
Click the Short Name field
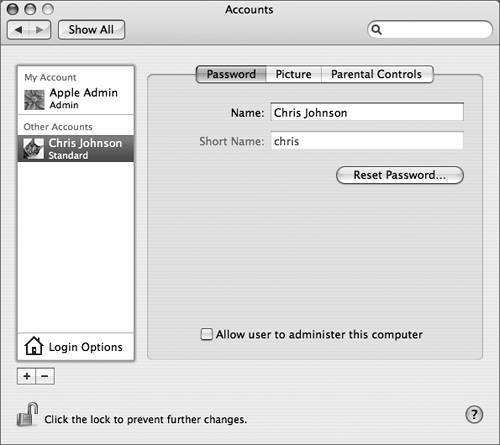367,141
